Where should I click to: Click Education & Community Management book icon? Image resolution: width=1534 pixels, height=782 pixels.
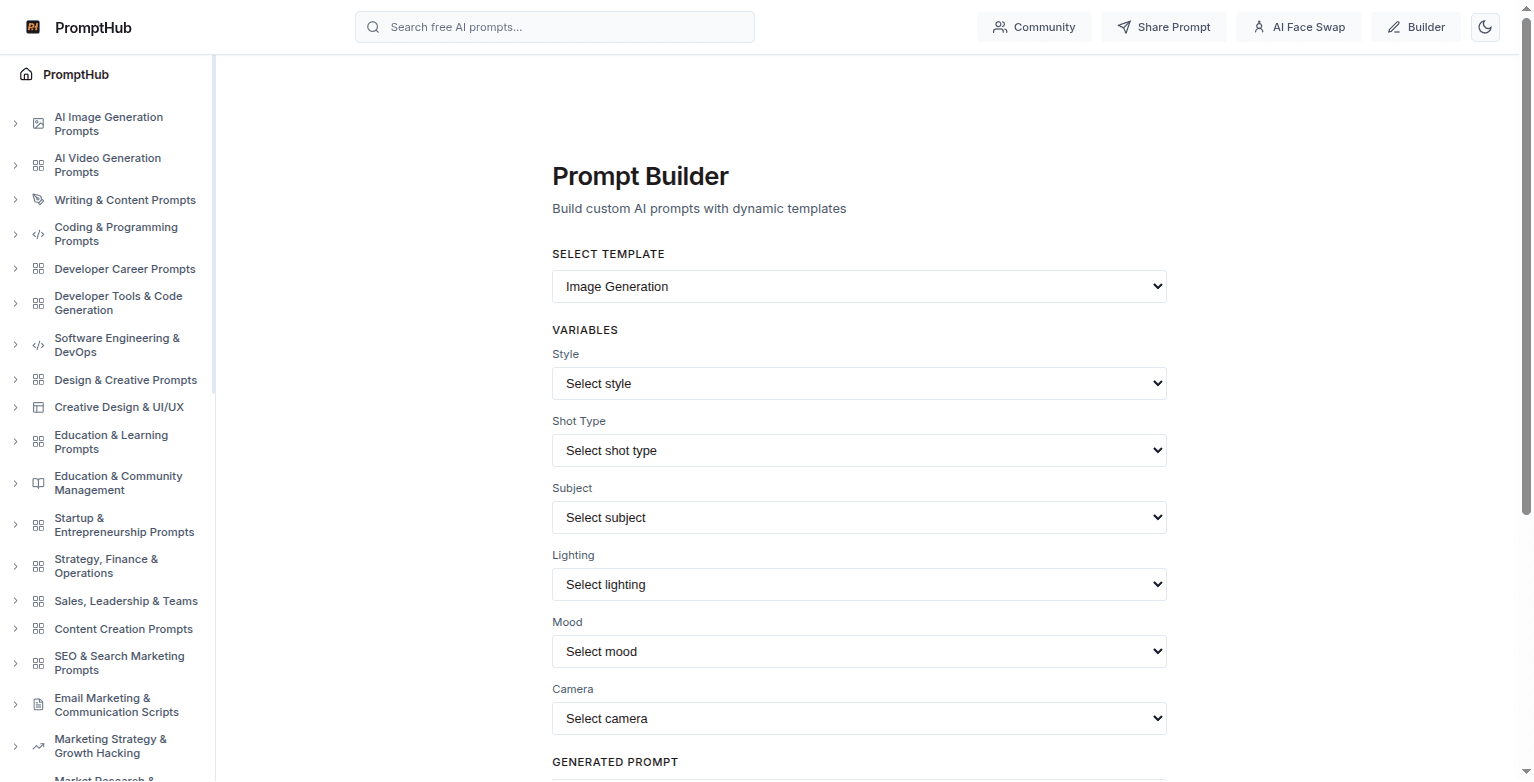pos(38,483)
